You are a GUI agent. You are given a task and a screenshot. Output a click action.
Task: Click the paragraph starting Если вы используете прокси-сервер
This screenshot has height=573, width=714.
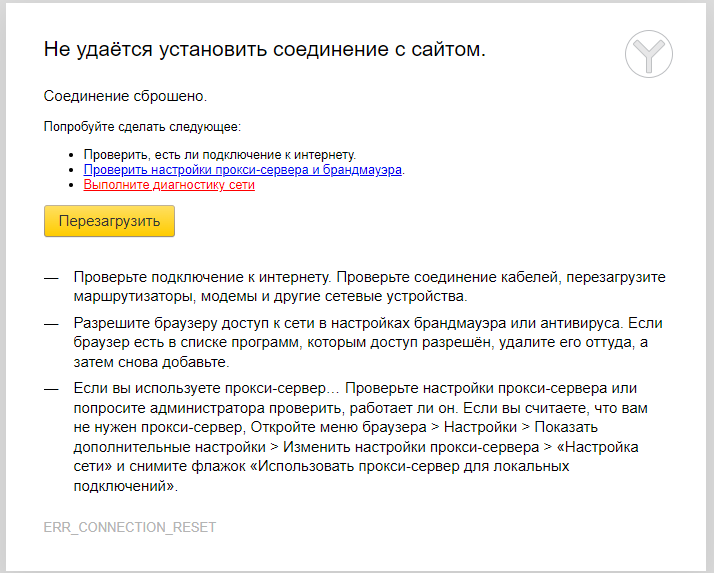tap(360, 437)
